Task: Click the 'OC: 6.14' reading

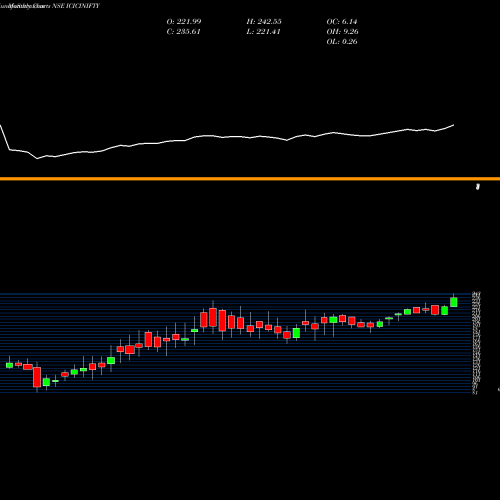Action: (x=342, y=21)
